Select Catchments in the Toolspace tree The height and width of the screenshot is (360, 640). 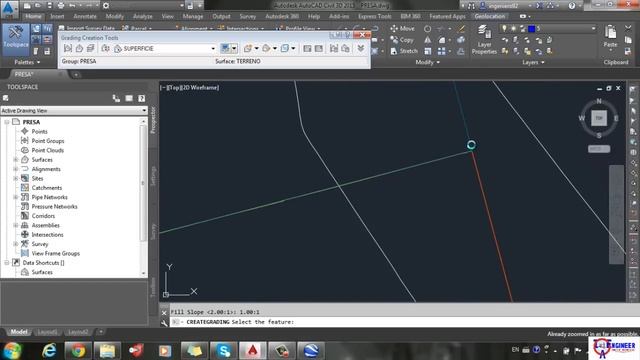coord(47,188)
